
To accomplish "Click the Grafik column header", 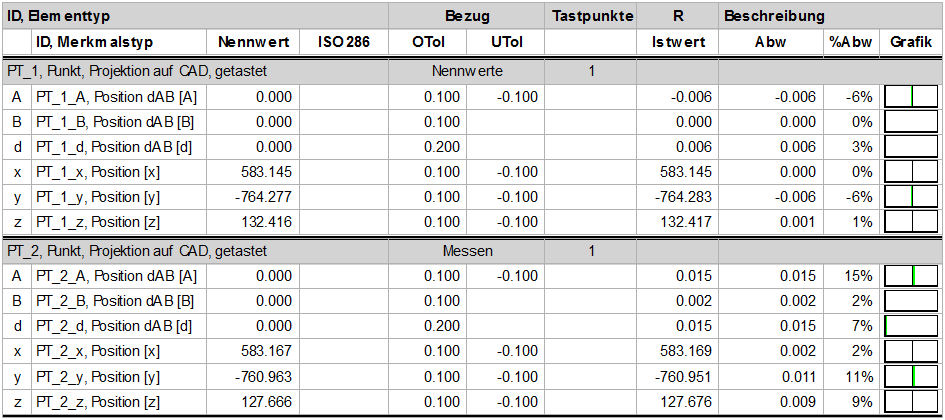I will [911, 42].
